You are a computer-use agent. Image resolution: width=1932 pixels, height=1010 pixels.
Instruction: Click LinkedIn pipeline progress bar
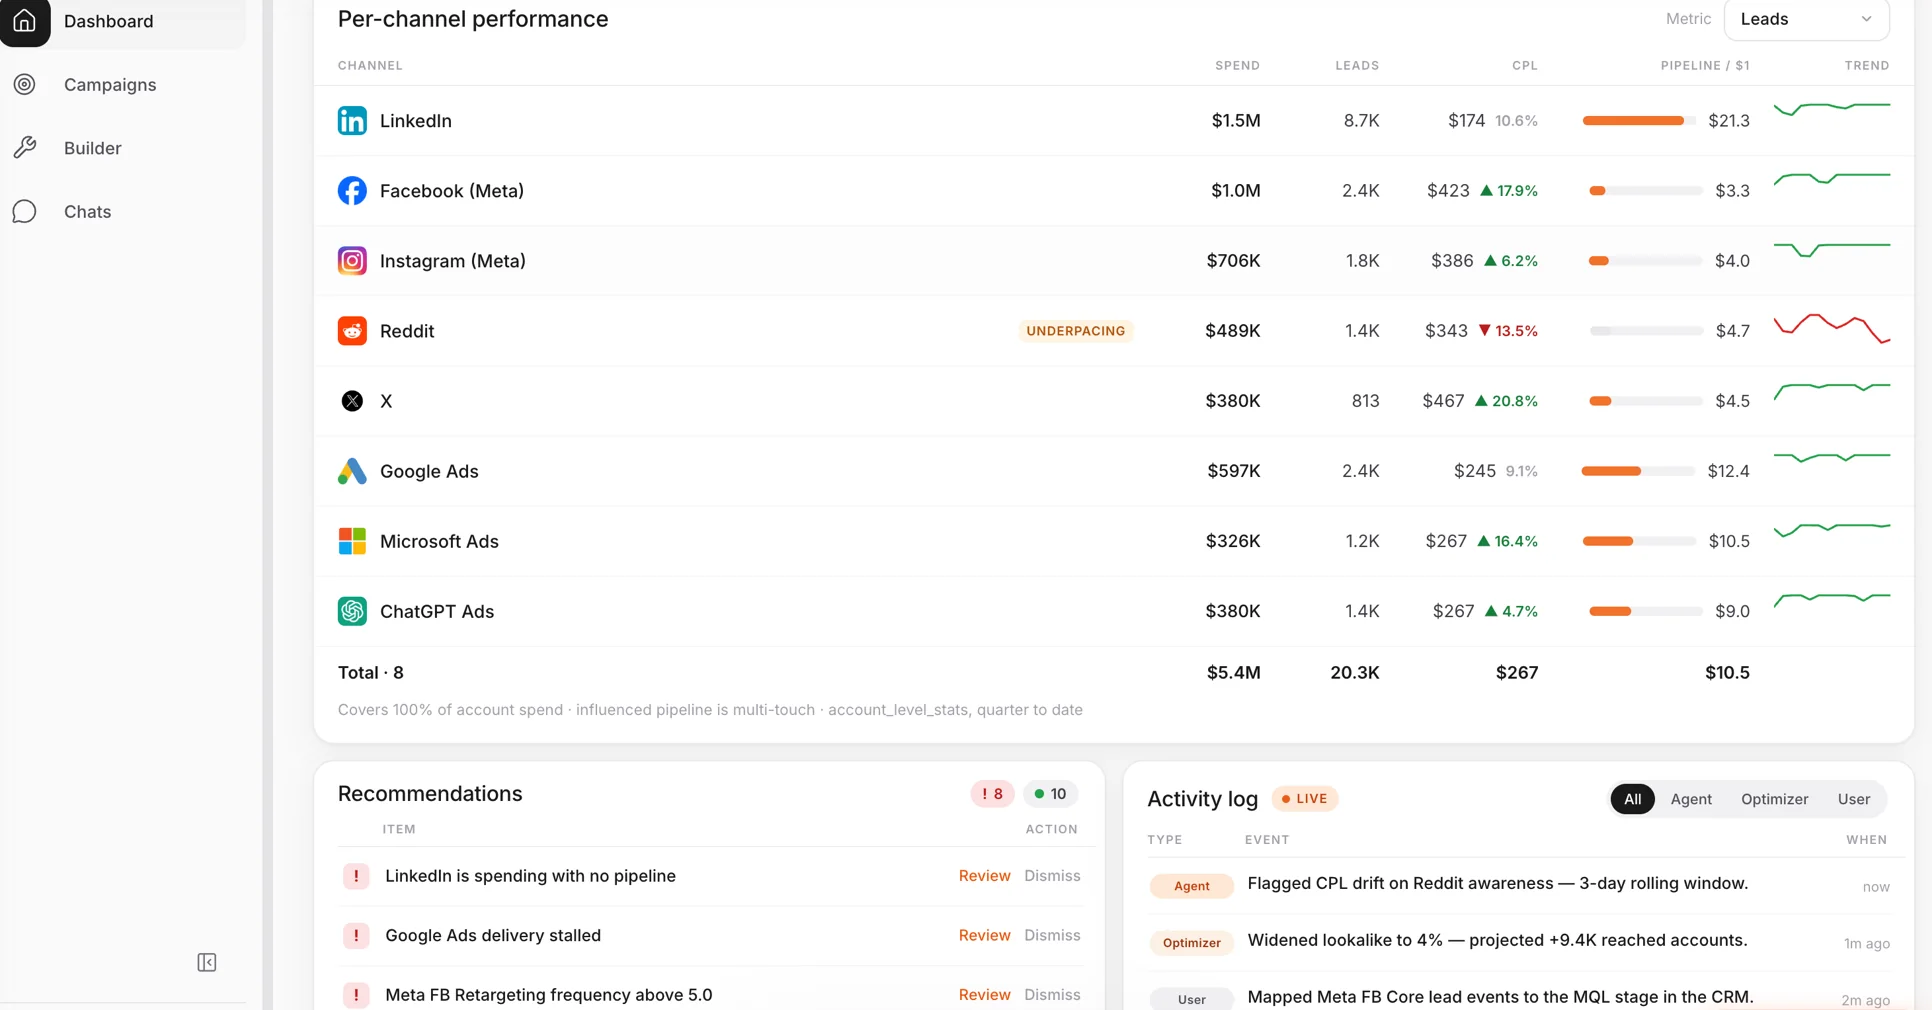(x=1639, y=121)
